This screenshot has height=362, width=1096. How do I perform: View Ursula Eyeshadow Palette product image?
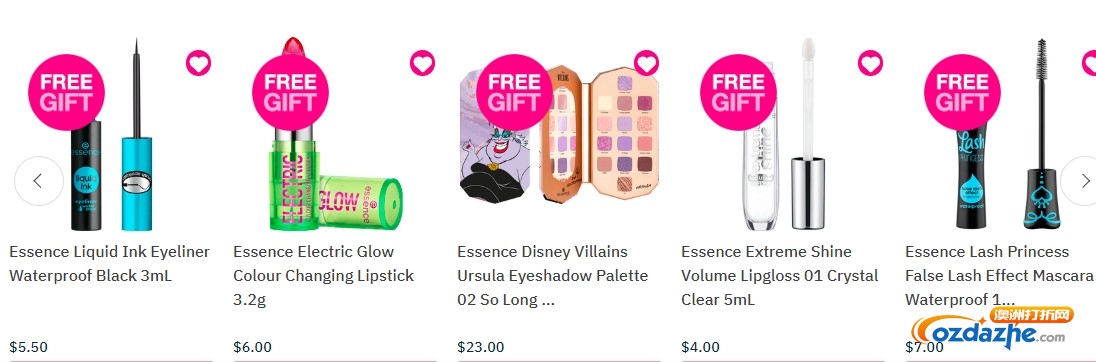point(560,133)
